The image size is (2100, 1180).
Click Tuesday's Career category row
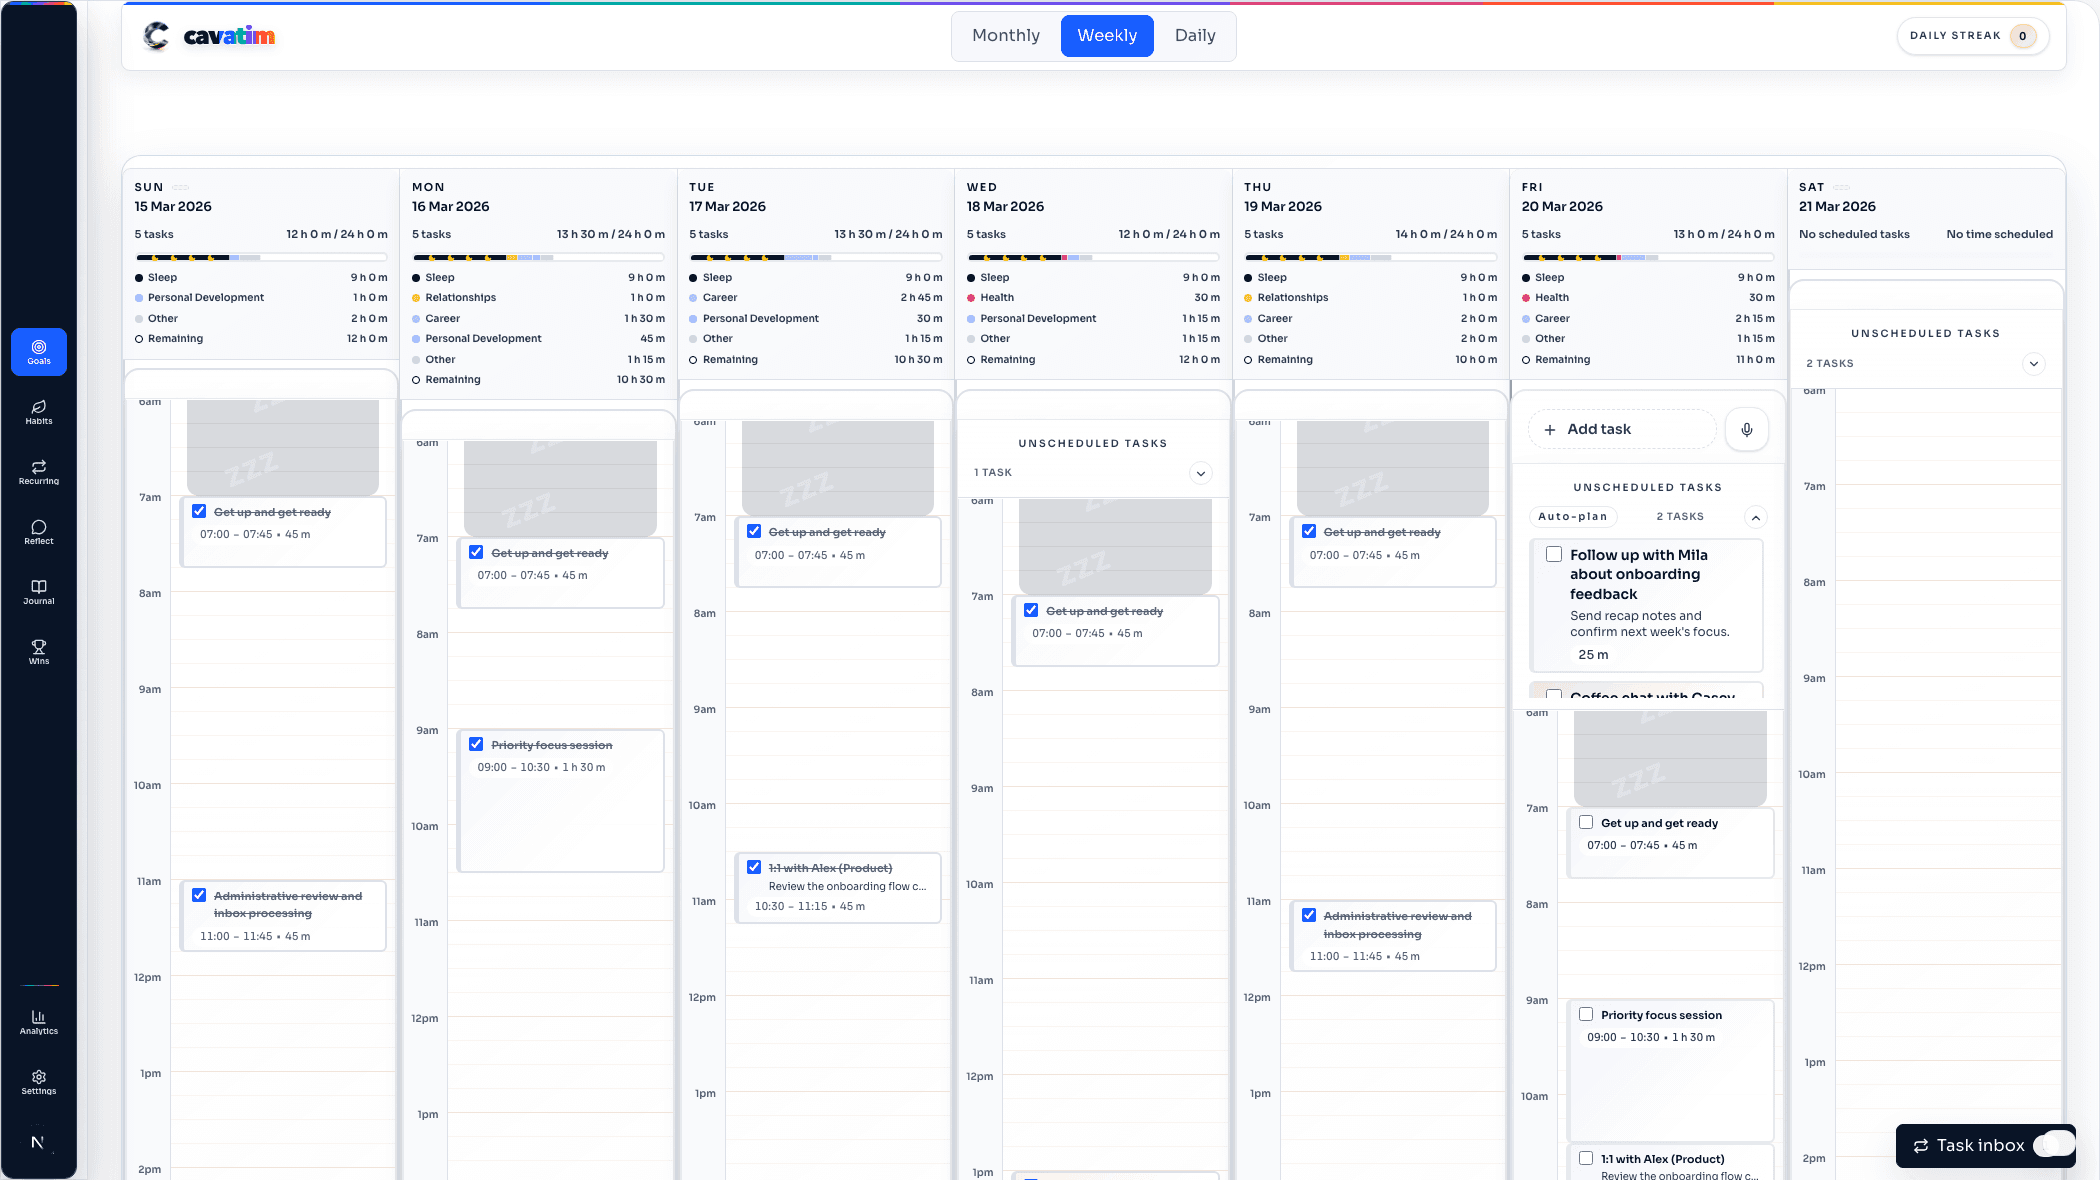(x=816, y=297)
